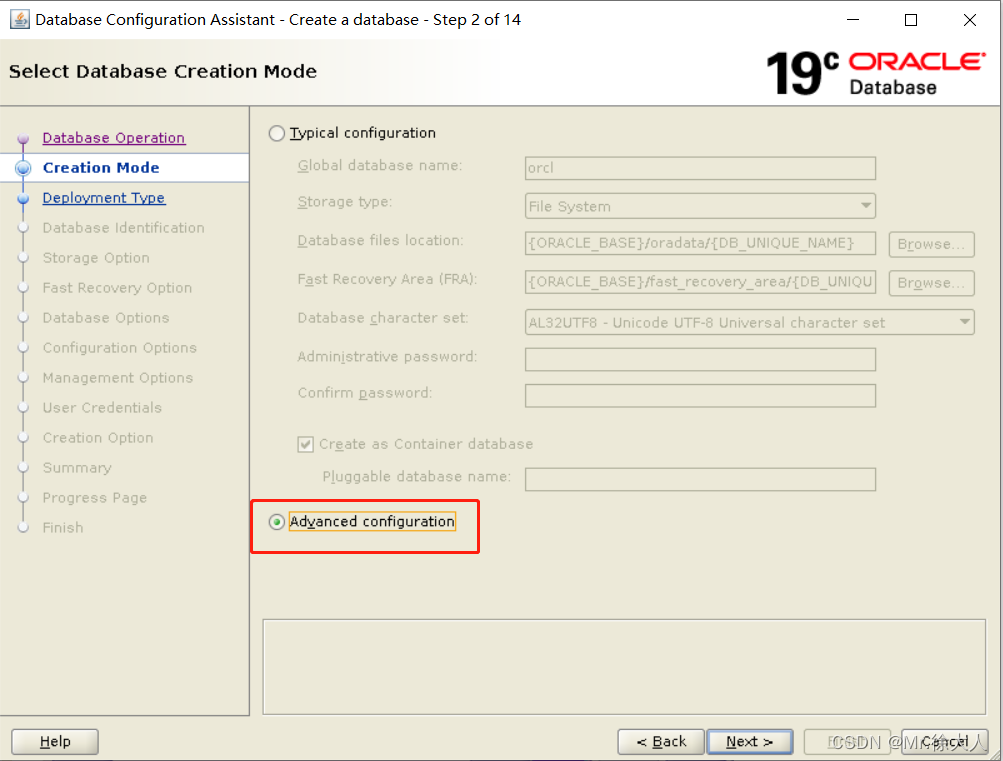Screen dimensions: 1003x761
Task: Open the Deployment Type step link
Action: 104,198
